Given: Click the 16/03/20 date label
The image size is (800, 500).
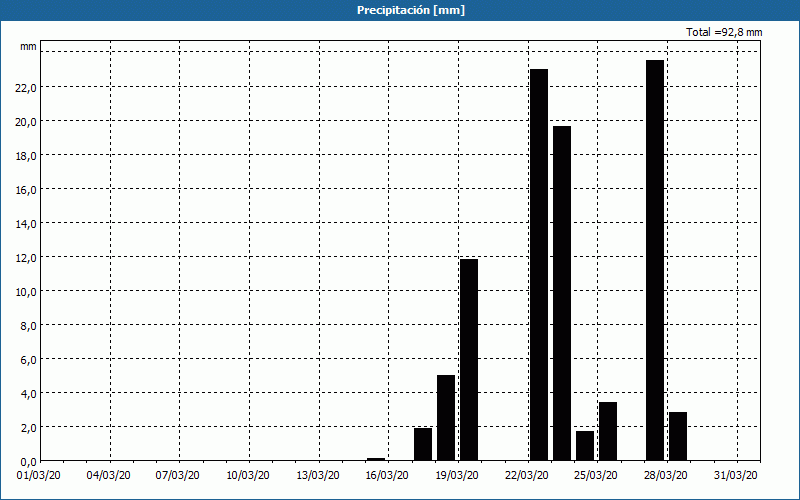Looking at the screenshot, I should pyautogui.click(x=387, y=476).
